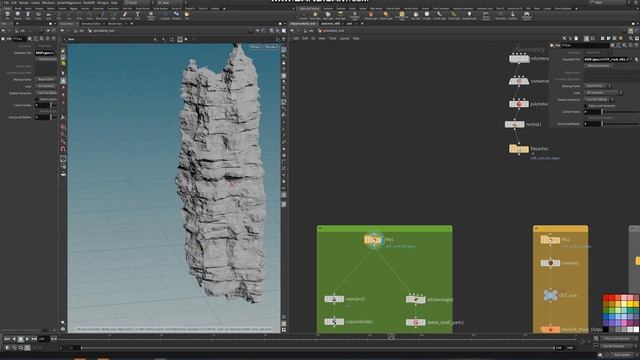Click Geometry File field in floating panel

608,60
